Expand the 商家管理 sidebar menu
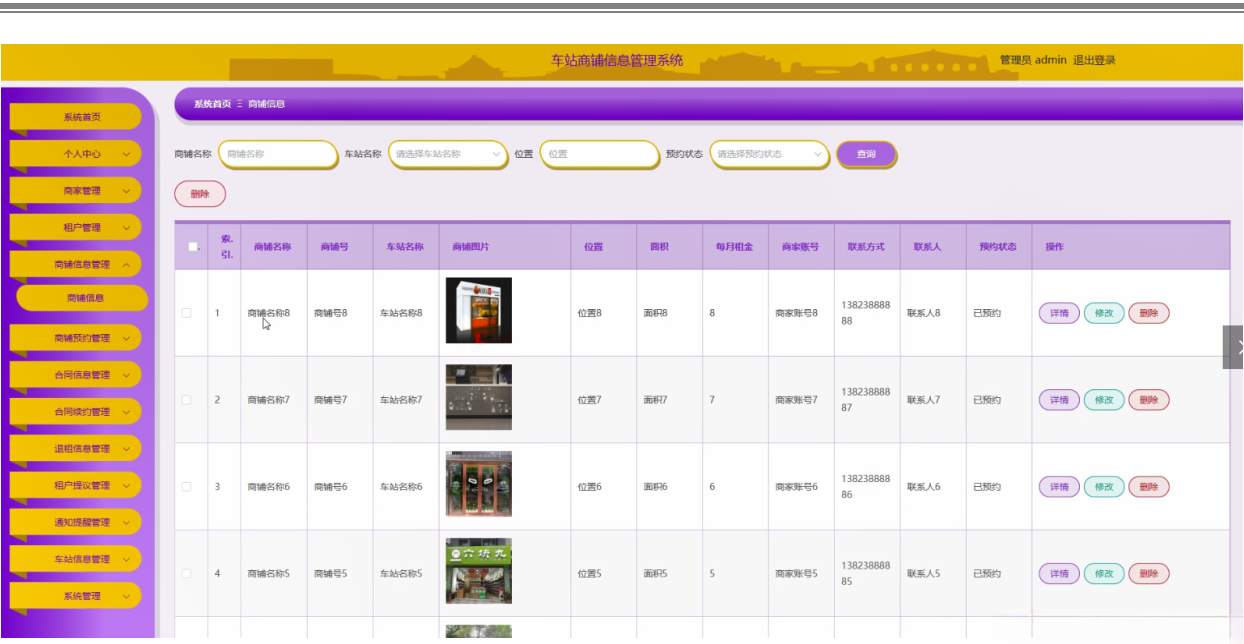Screen dimensions: 1244x644 point(76,190)
